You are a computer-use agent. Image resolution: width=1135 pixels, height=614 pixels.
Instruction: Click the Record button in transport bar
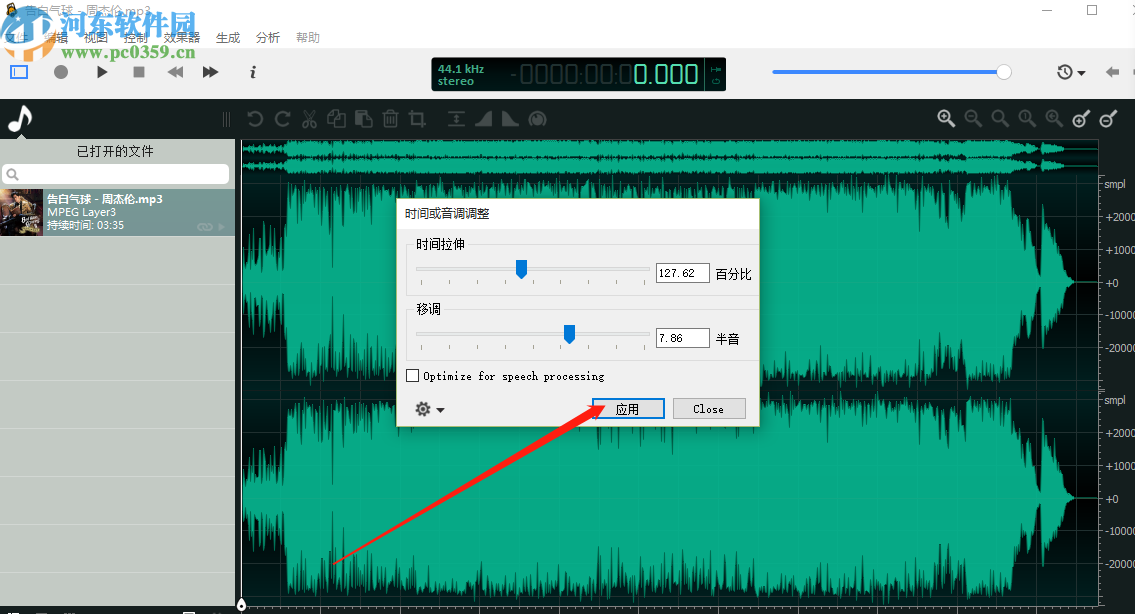[61, 72]
